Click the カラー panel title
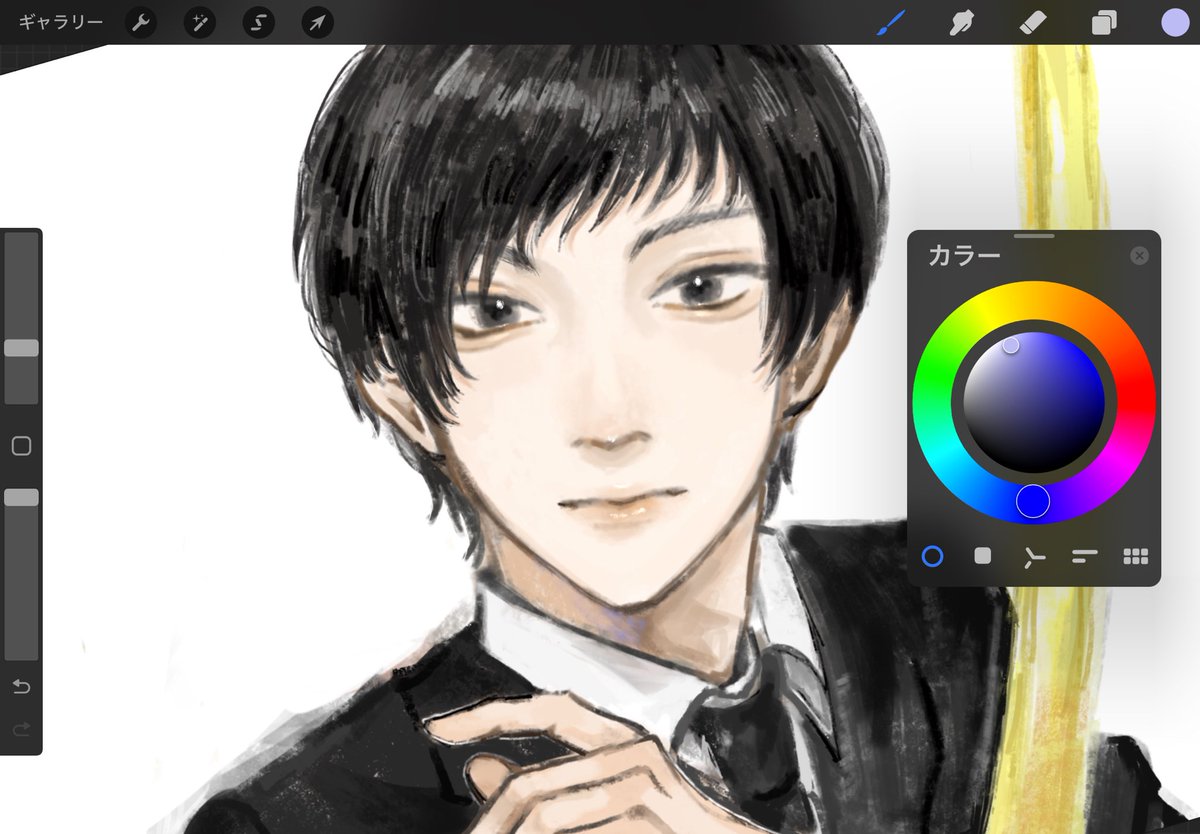The width and height of the screenshot is (1200, 834). click(x=964, y=256)
